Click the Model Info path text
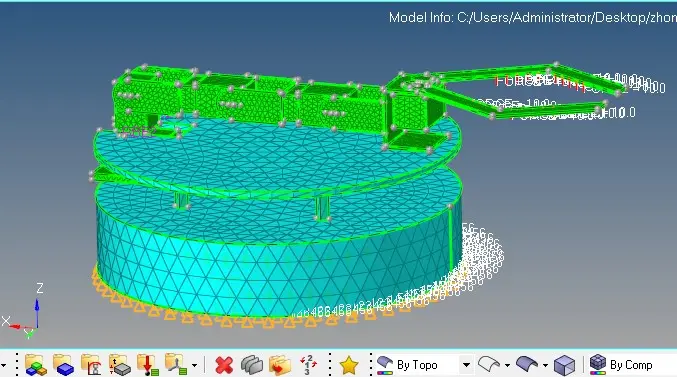The width and height of the screenshot is (677, 377). (x=533, y=18)
